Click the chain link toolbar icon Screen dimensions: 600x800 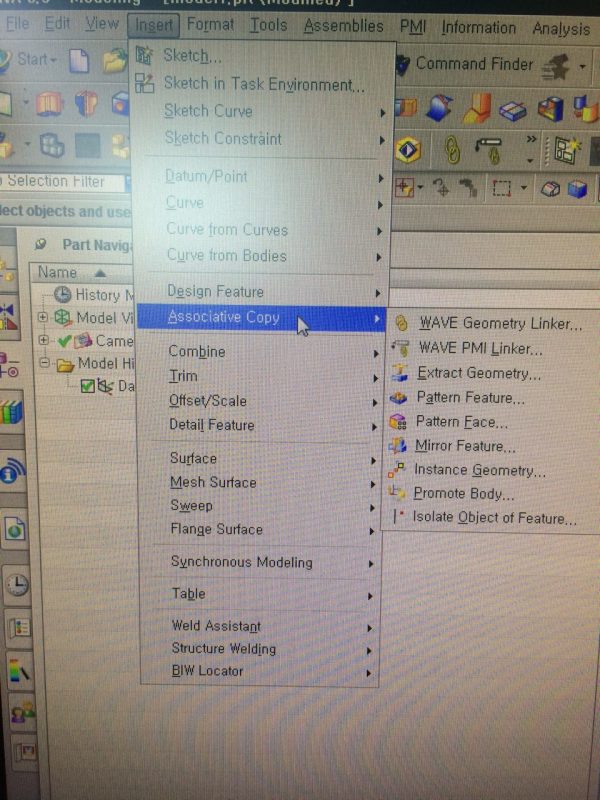tap(452, 151)
